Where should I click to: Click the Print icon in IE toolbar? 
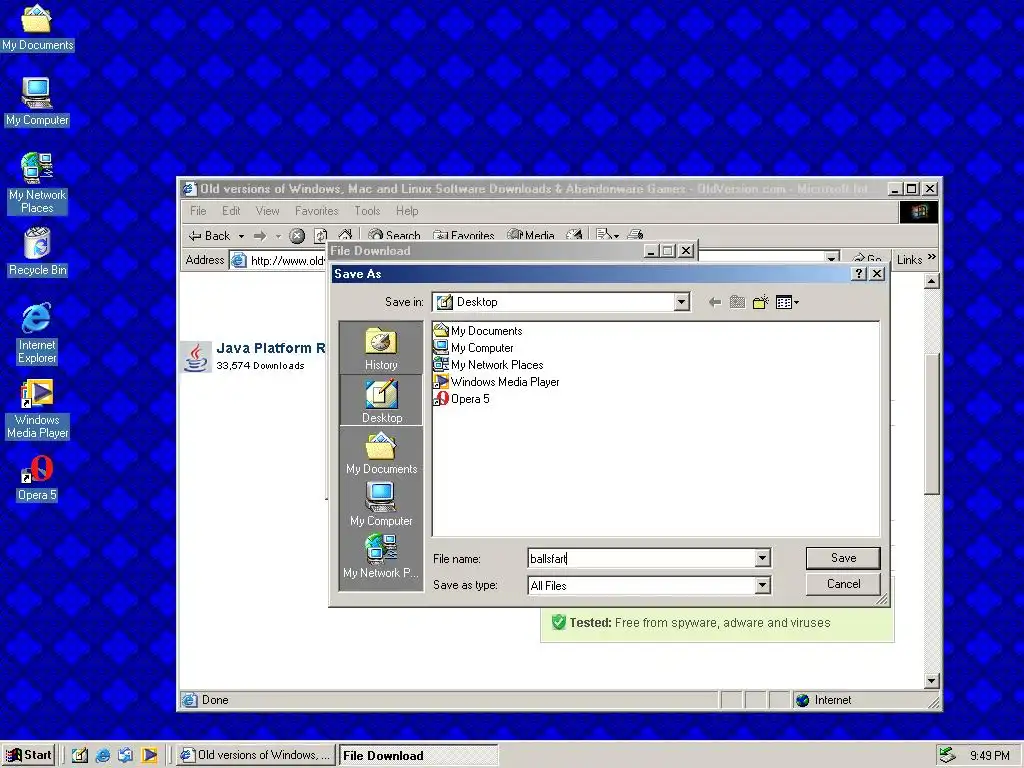tap(635, 234)
